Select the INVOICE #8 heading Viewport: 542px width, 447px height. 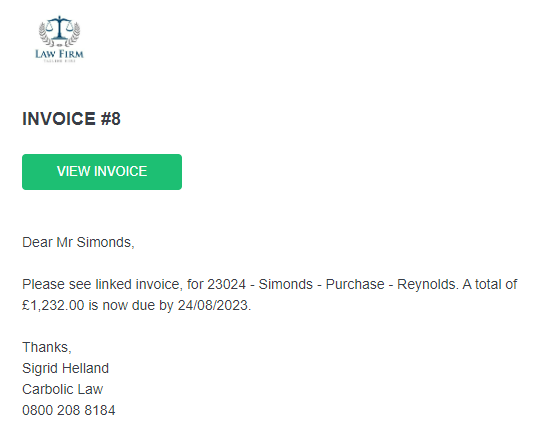(x=71, y=119)
